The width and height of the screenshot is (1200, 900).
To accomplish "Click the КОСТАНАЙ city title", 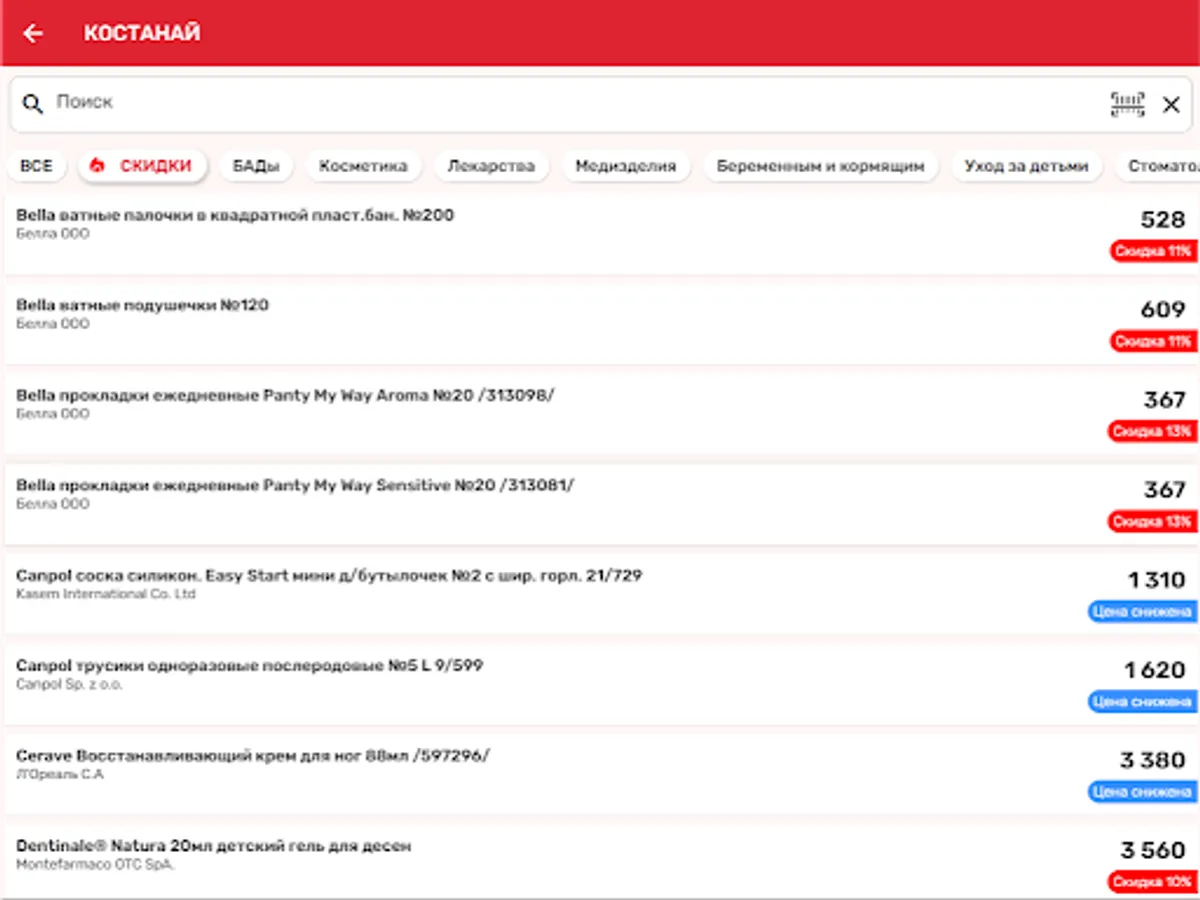I will pyautogui.click(x=142, y=33).
